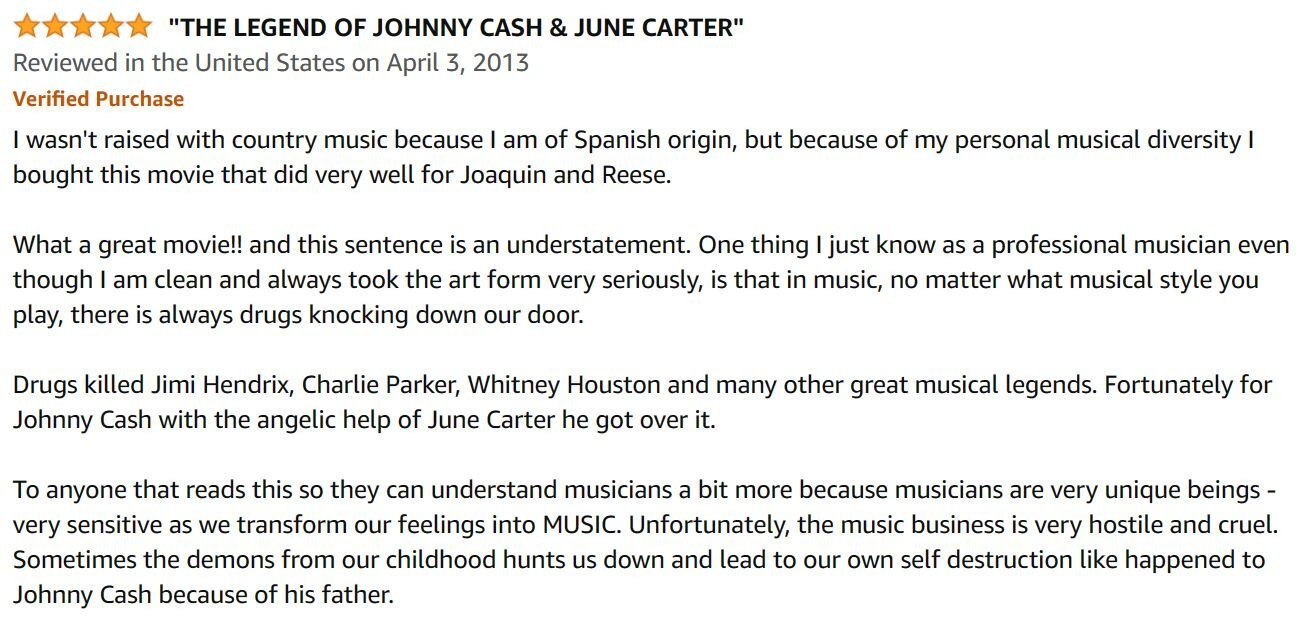Click the capitalized word "MUSIC" in the review
The image size is (1306, 630).
(580, 525)
